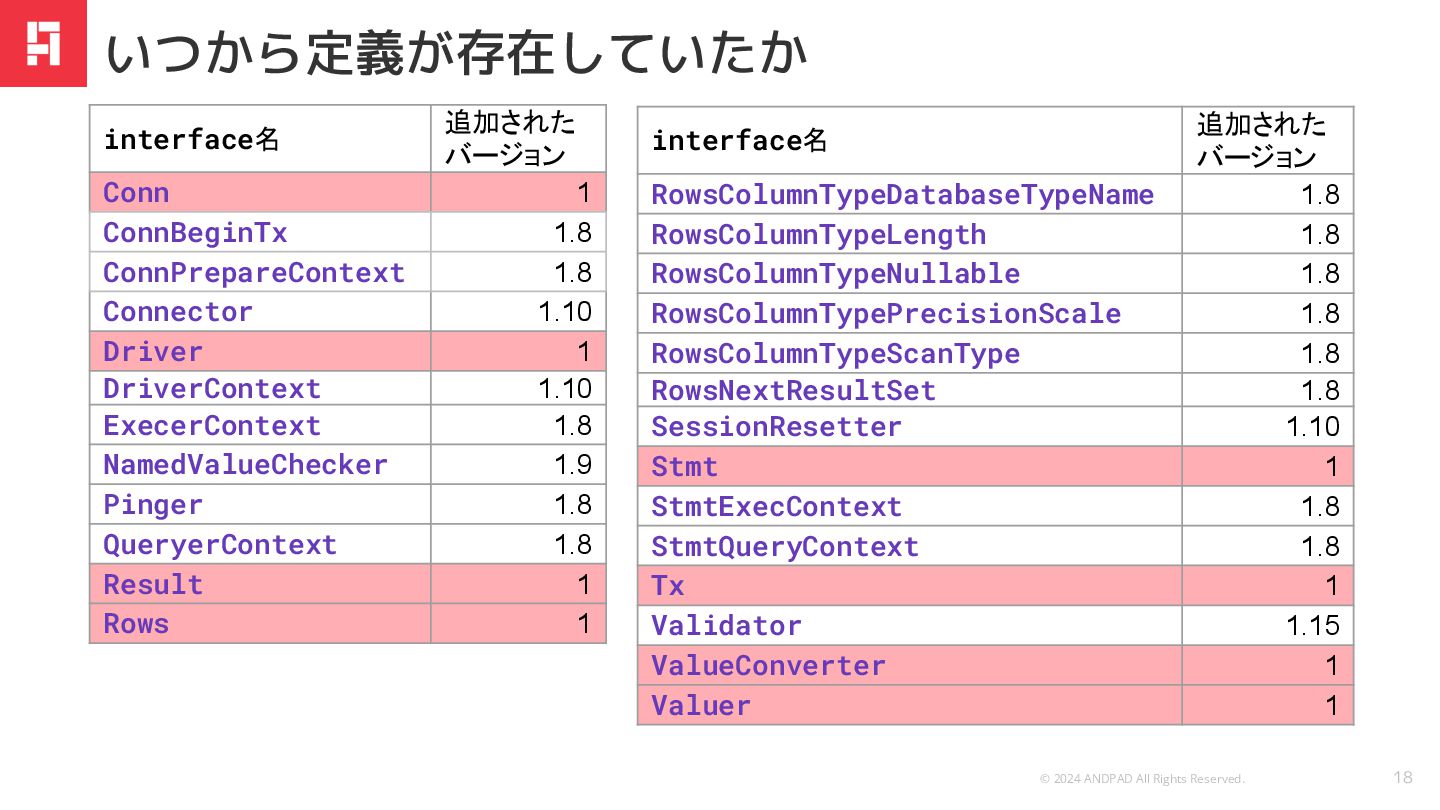Select the ValueConverter link
This screenshot has height=810, width=1440.
[768, 666]
